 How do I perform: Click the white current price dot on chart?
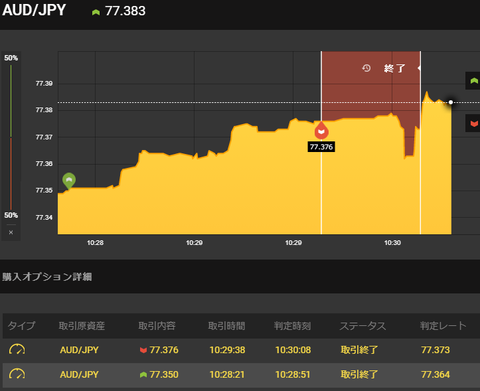pyautogui.click(x=451, y=102)
